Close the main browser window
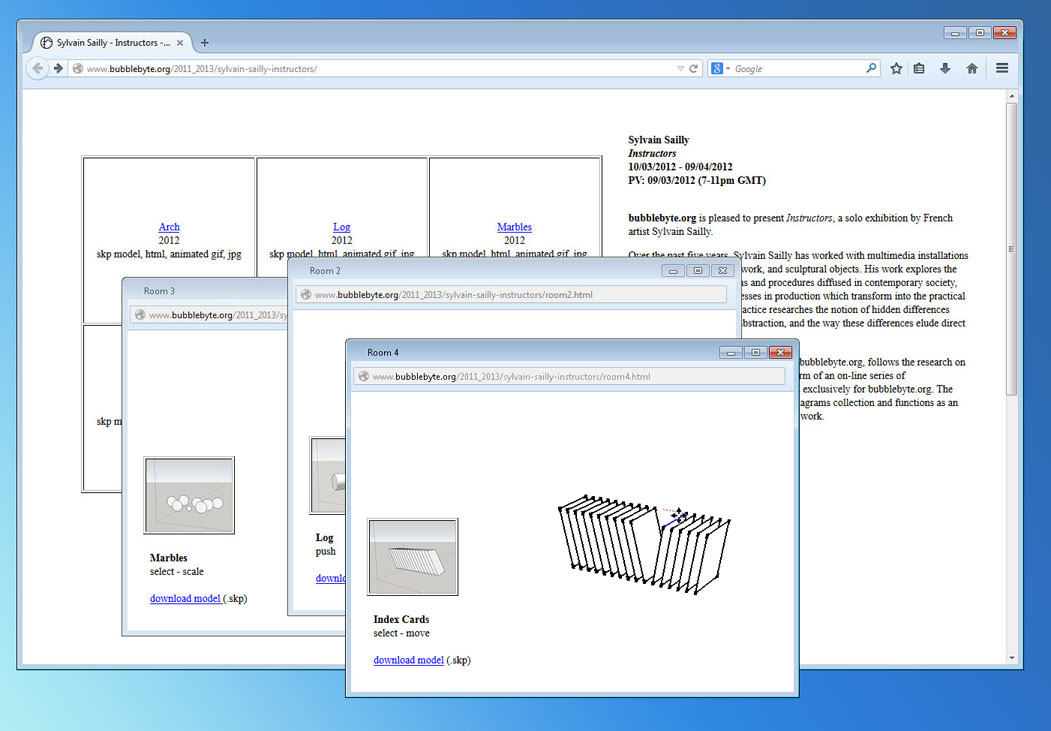The height and width of the screenshot is (731, 1051). 1005,32
